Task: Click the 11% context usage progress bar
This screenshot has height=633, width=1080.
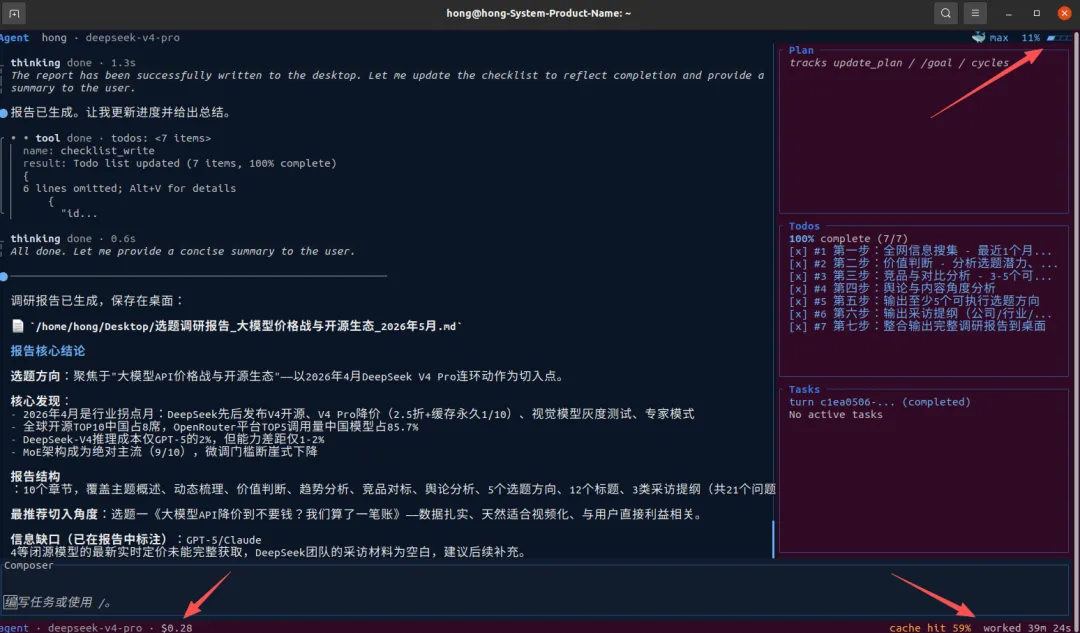Action: 1059,38
